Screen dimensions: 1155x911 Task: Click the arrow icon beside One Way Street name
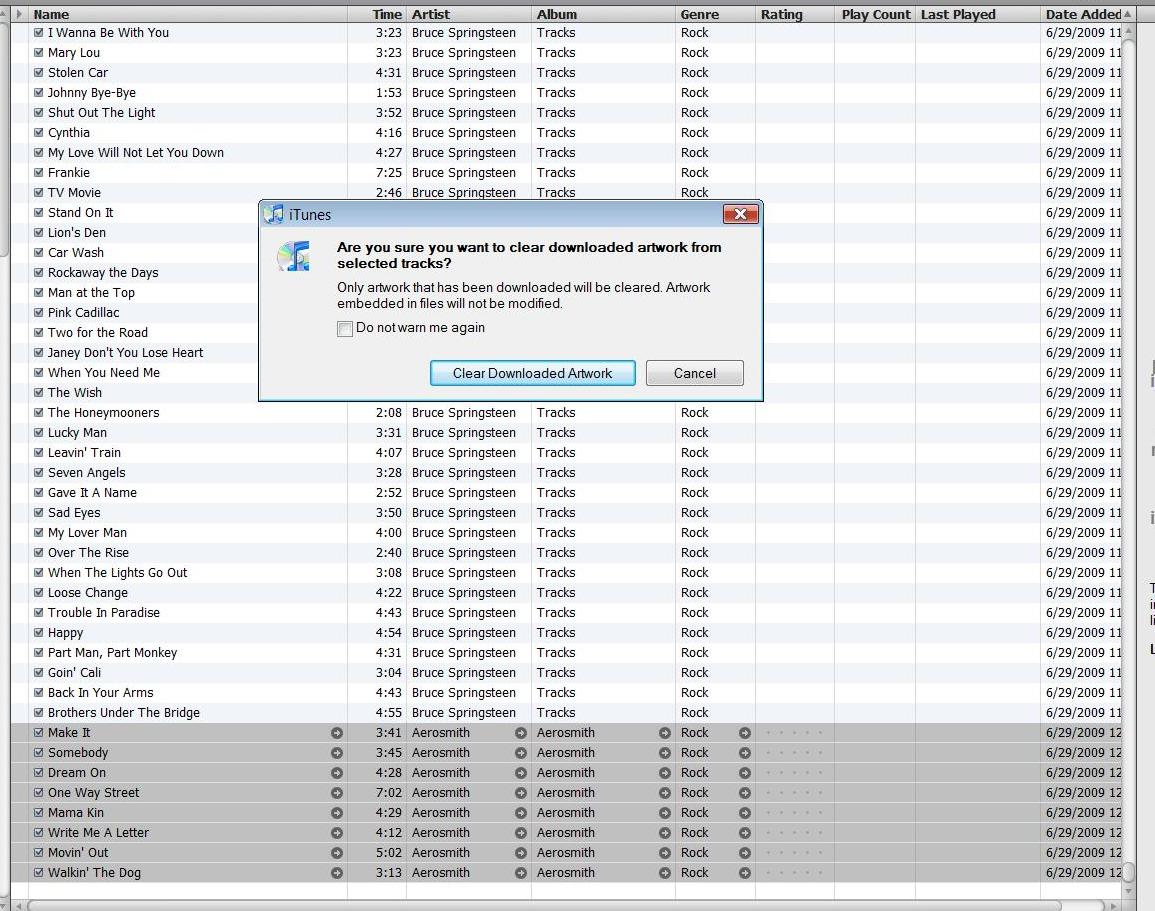point(337,792)
